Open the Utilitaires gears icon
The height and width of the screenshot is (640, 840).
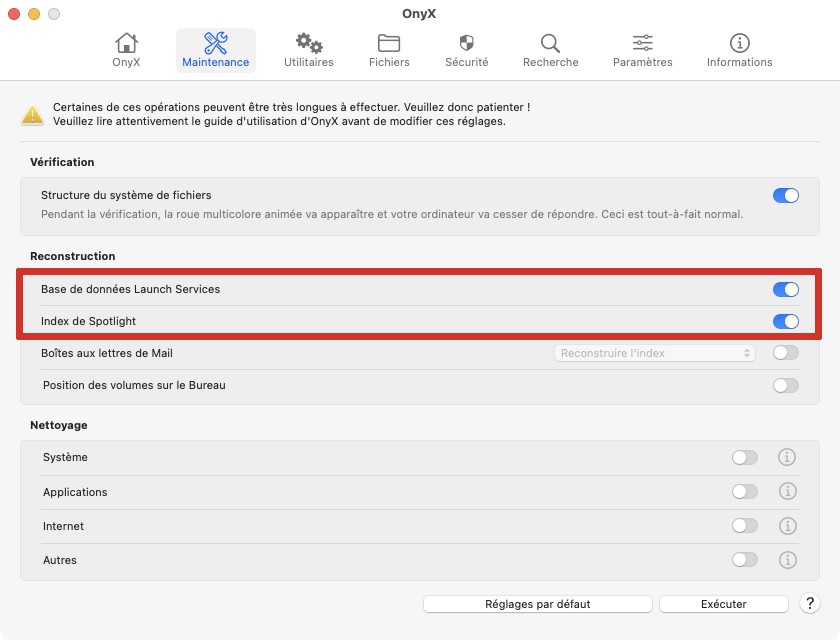pos(309,43)
